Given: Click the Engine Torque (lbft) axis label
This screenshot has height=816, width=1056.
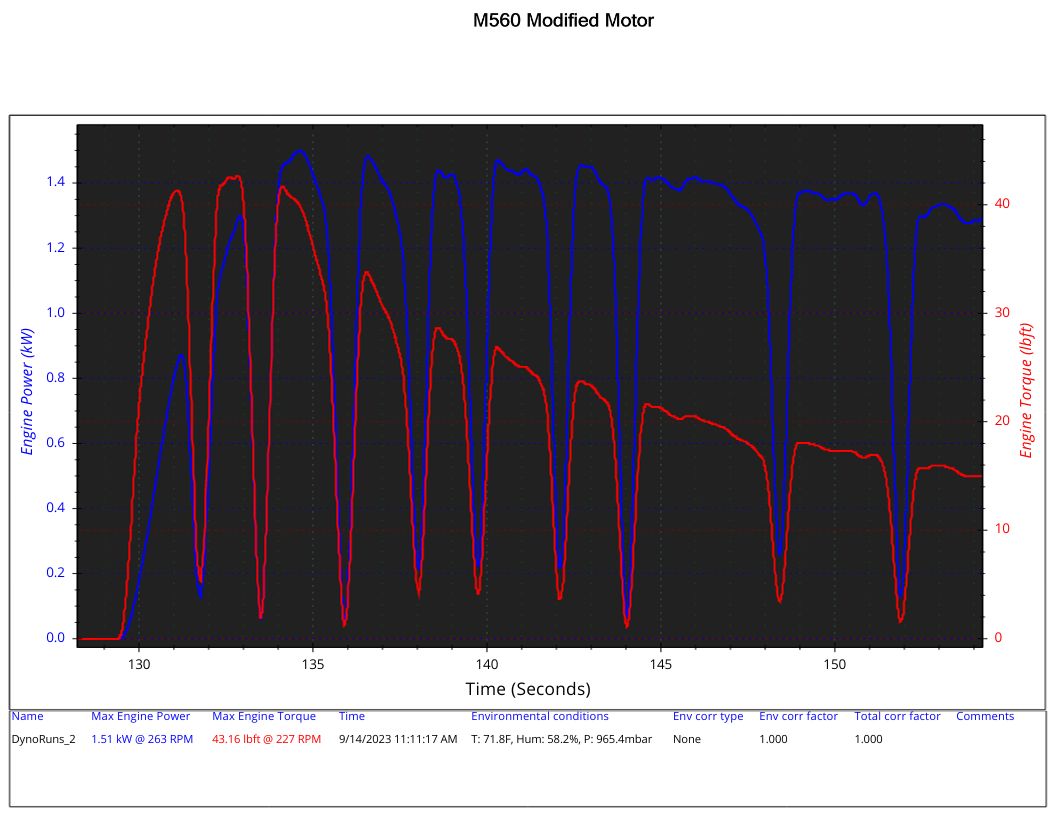Looking at the screenshot, I should 1026,390.
